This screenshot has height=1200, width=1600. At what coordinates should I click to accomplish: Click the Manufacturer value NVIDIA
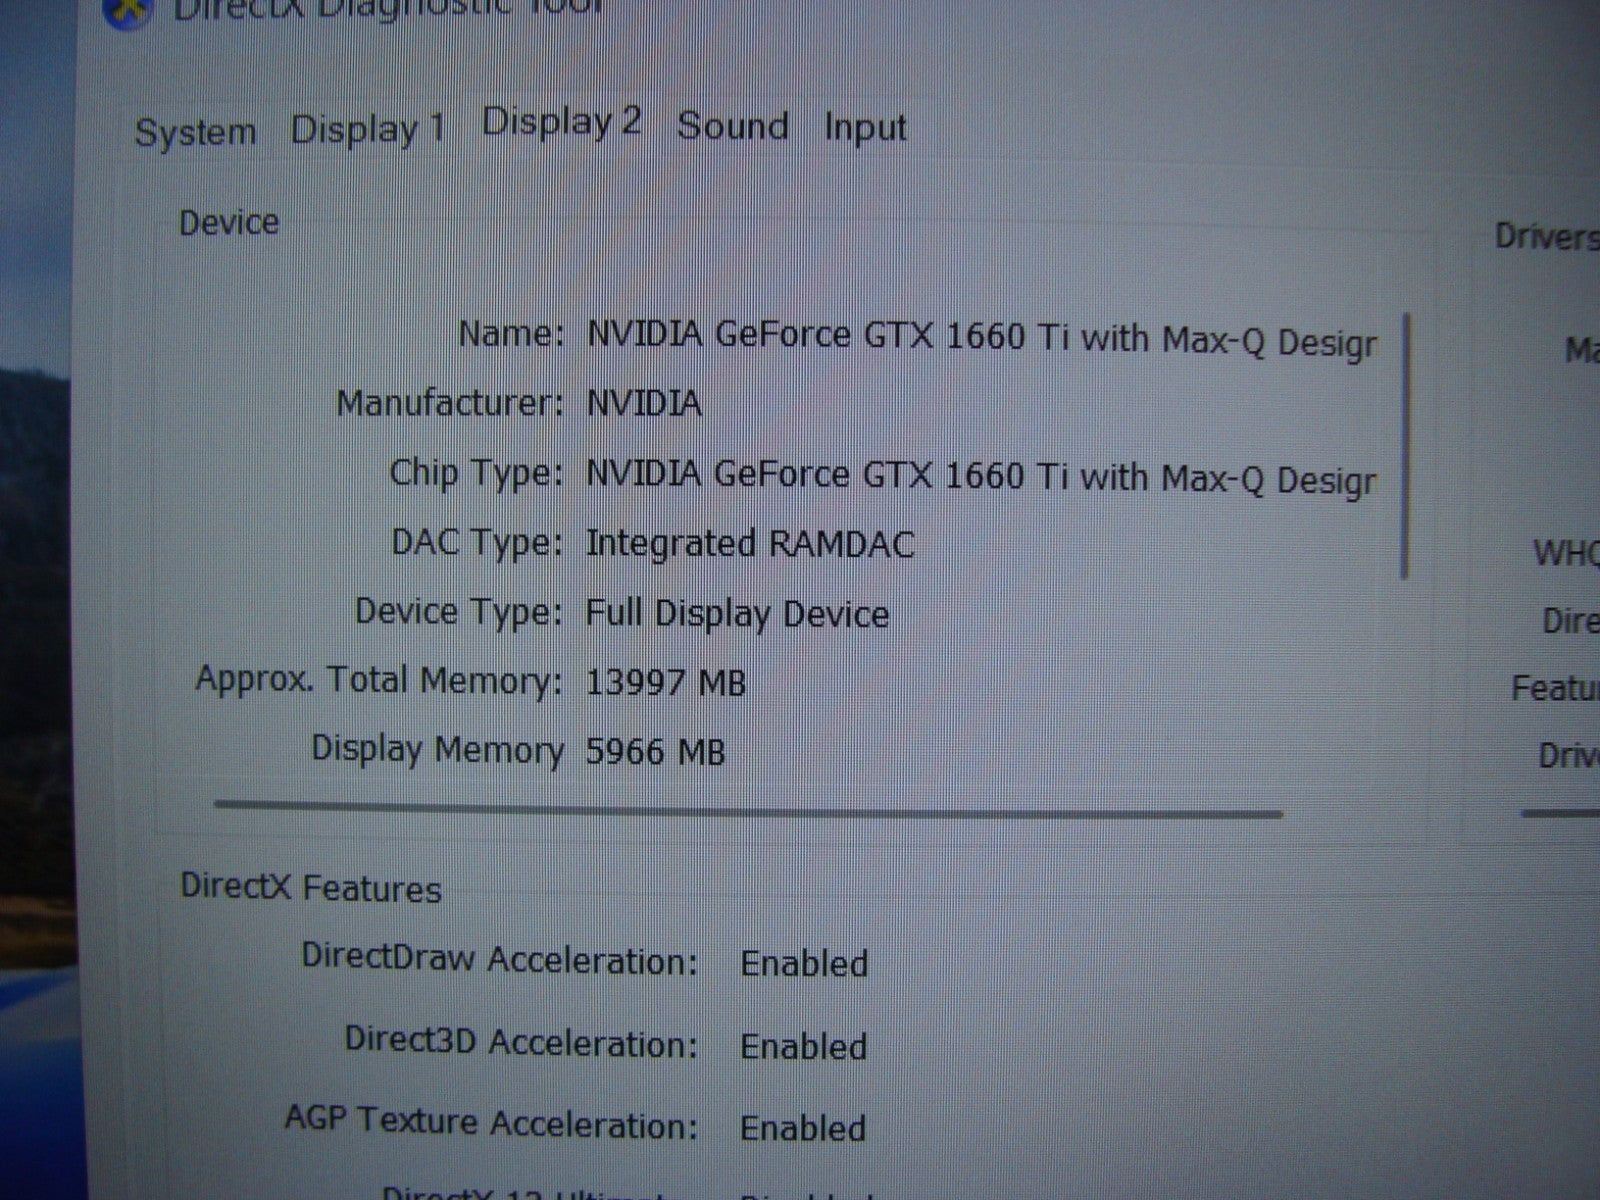pos(643,404)
